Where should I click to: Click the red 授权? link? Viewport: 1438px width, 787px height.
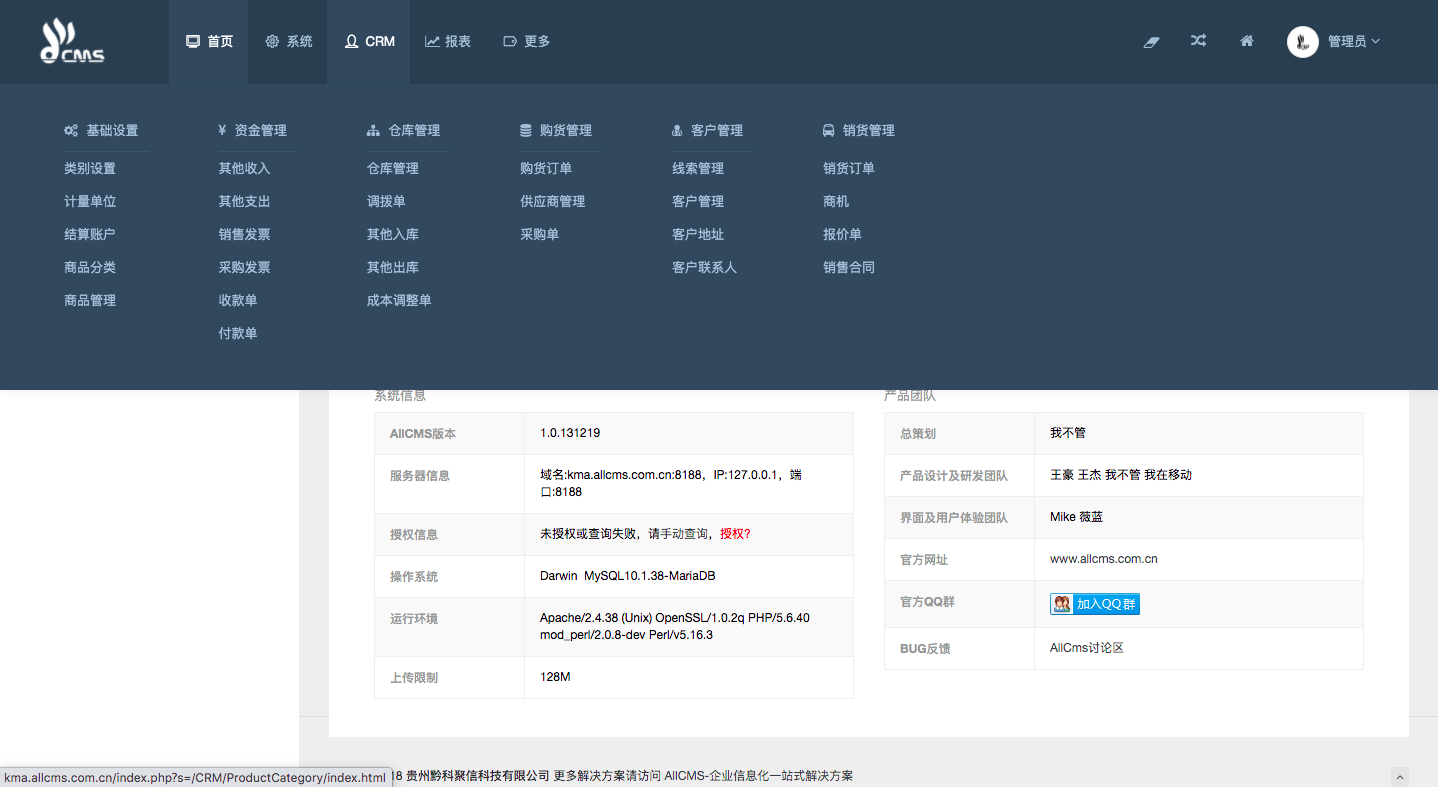735,534
